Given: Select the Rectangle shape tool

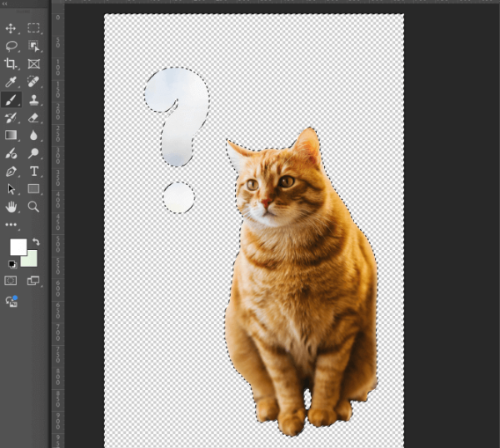Looking at the screenshot, I should click(x=33, y=189).
